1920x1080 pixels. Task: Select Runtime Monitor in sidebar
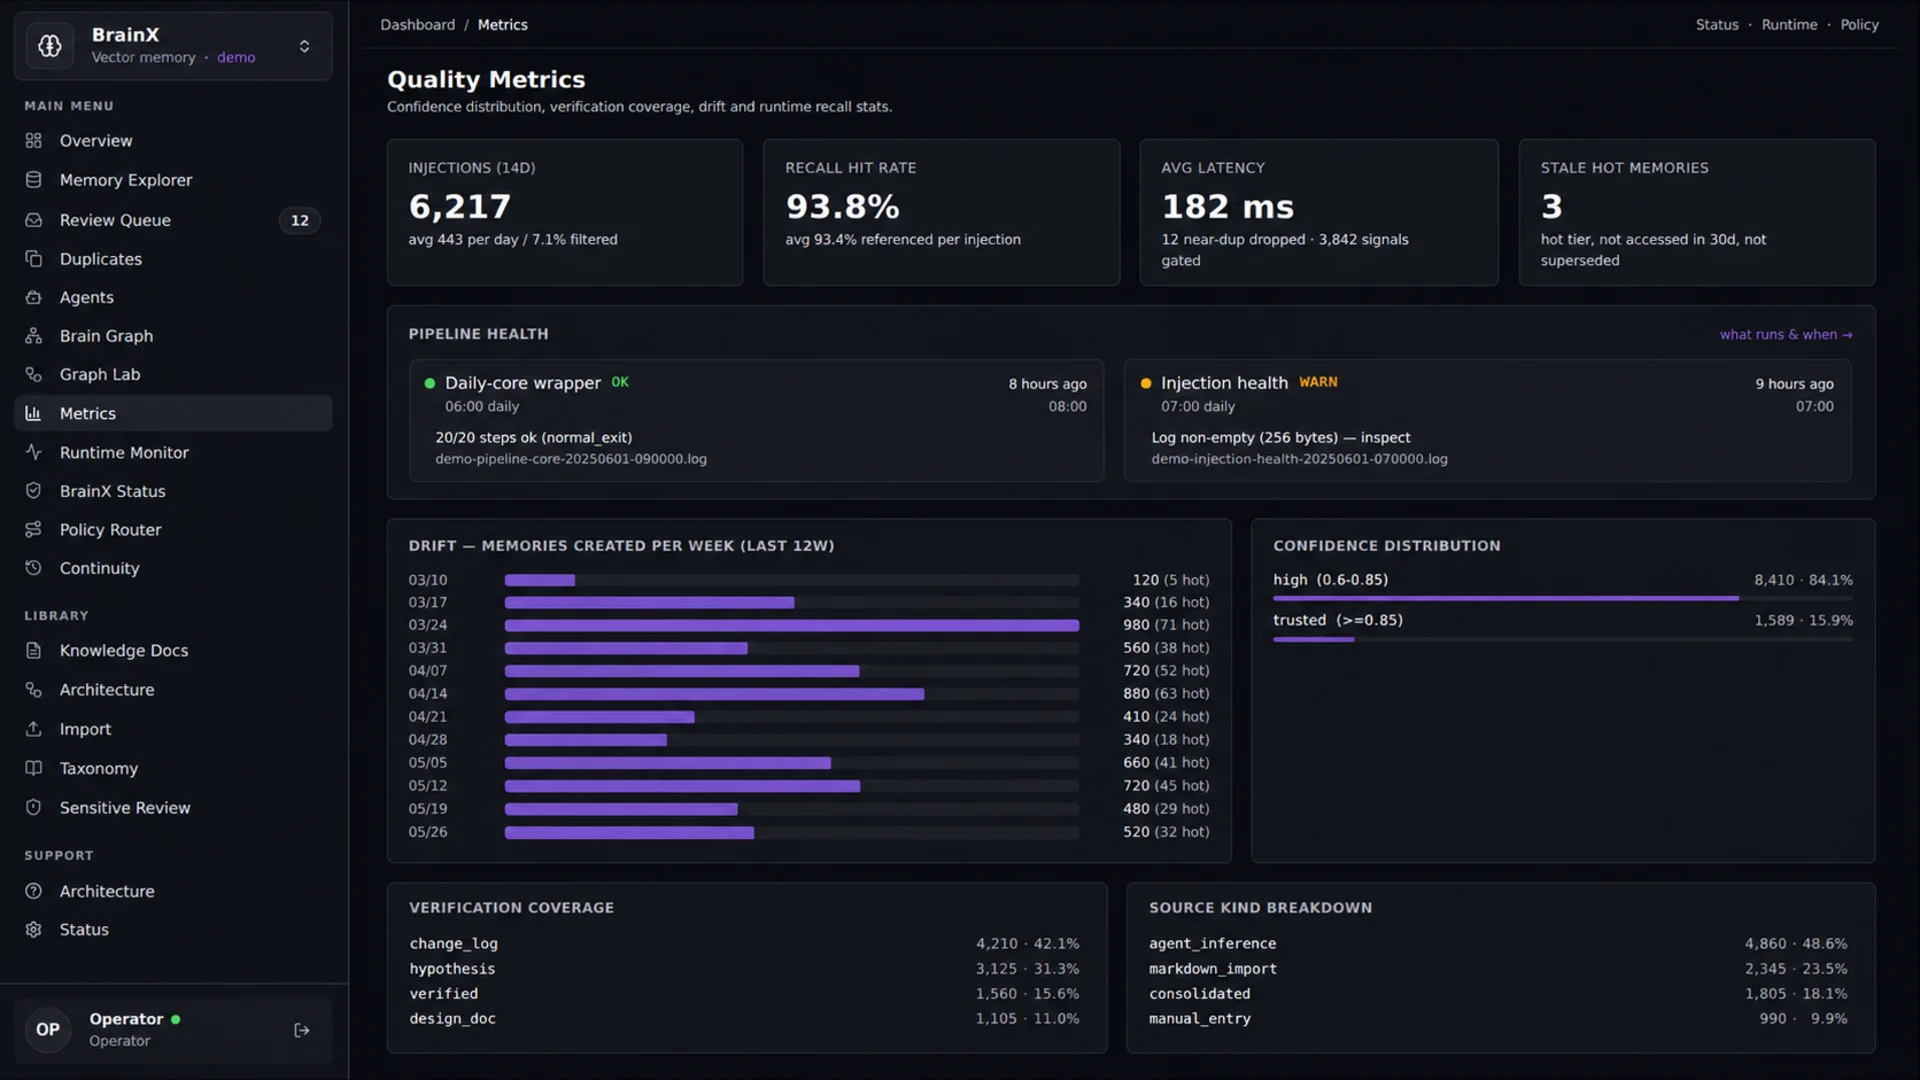173,452
